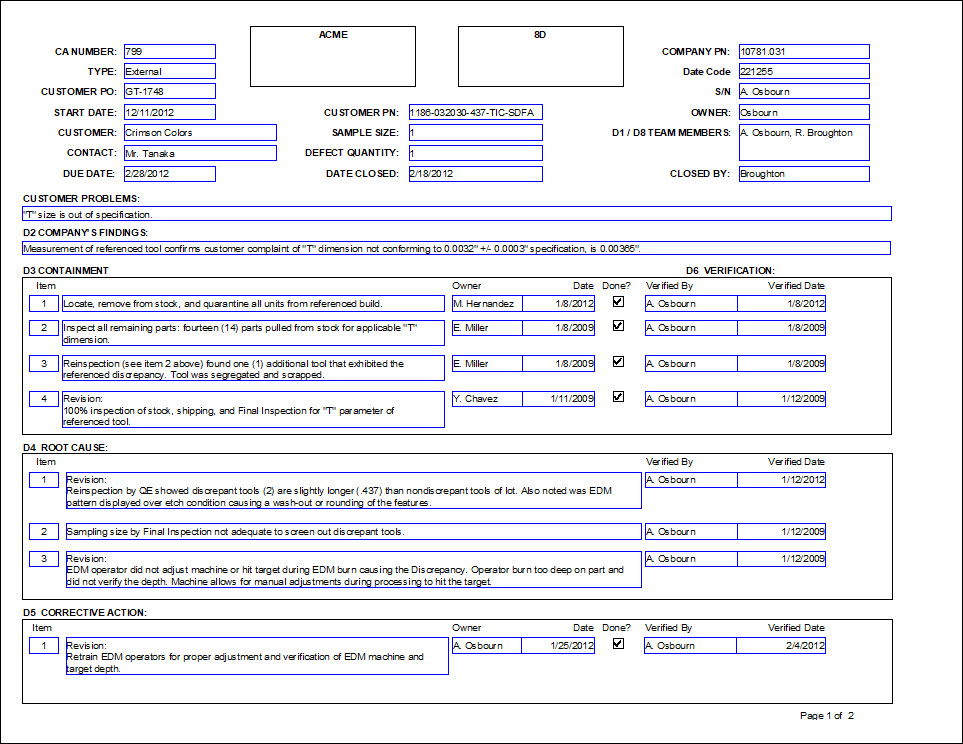The height and width of the screenshot is (744, 963).
Task: Focus the Sample Size field
Action: click(474, 132)
